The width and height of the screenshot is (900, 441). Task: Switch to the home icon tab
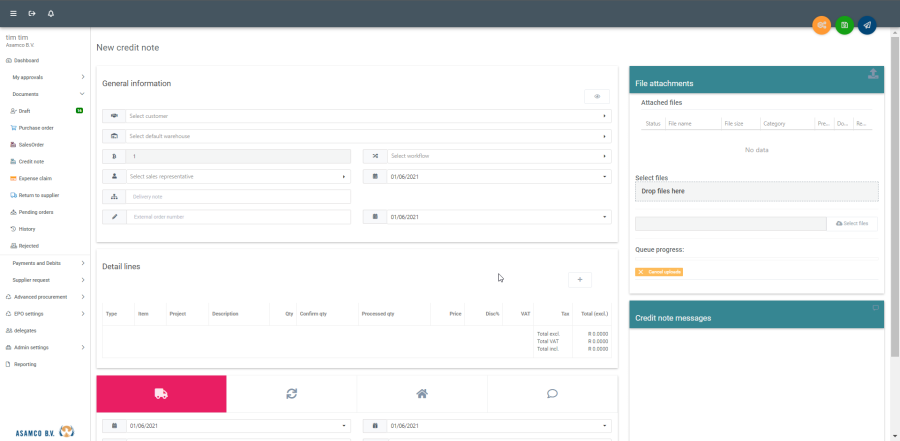pyautogui.click(x=422, y=394)
